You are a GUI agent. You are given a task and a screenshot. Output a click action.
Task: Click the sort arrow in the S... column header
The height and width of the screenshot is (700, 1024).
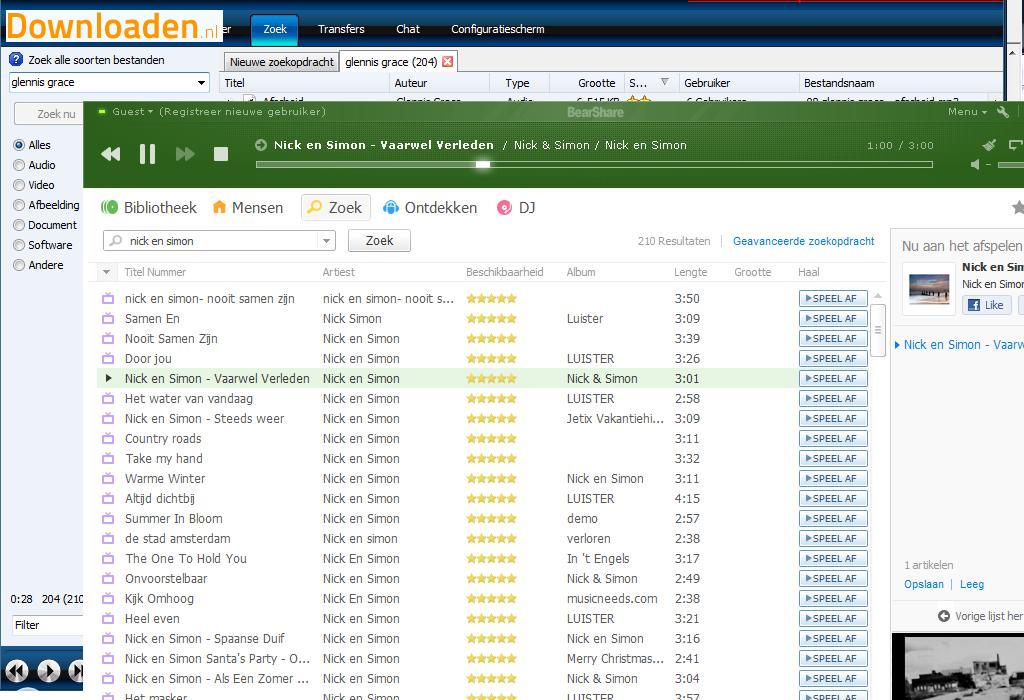[x=665, y=82]
